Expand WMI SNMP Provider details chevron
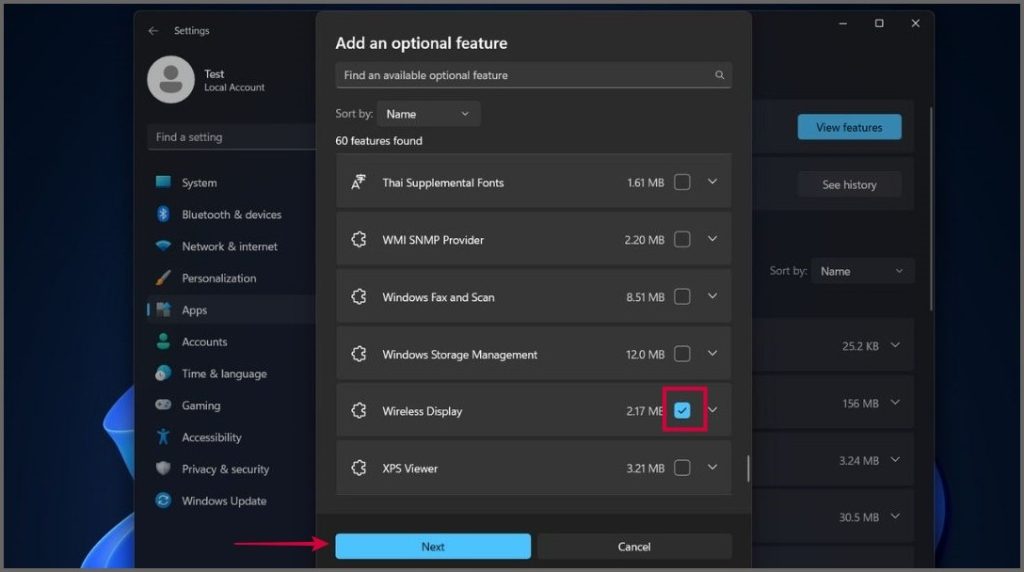 712,239
